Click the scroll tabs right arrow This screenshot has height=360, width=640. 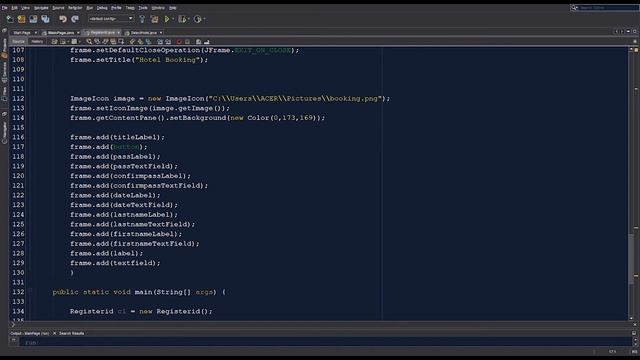click(622, 31)
